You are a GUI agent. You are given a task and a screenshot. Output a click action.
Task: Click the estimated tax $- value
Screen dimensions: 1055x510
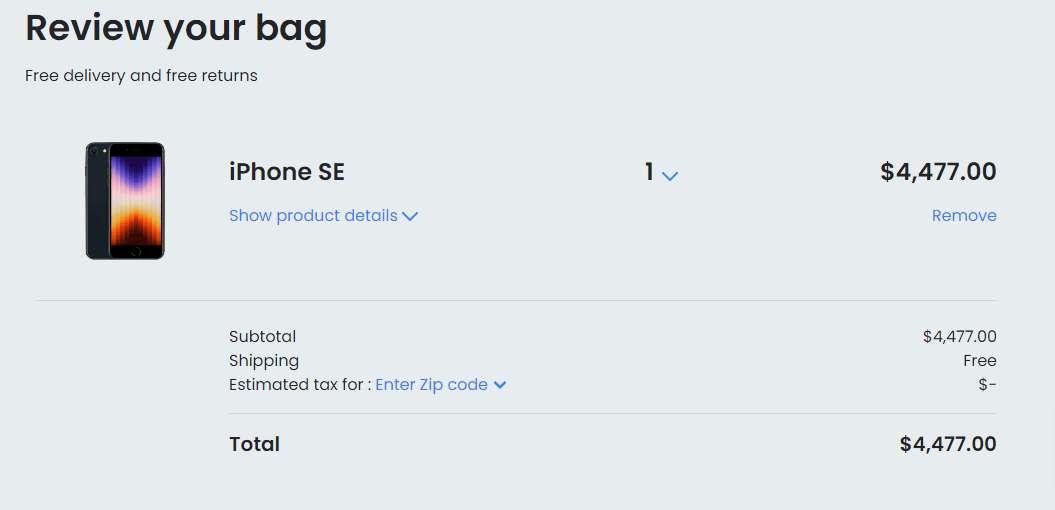[987, 385]
